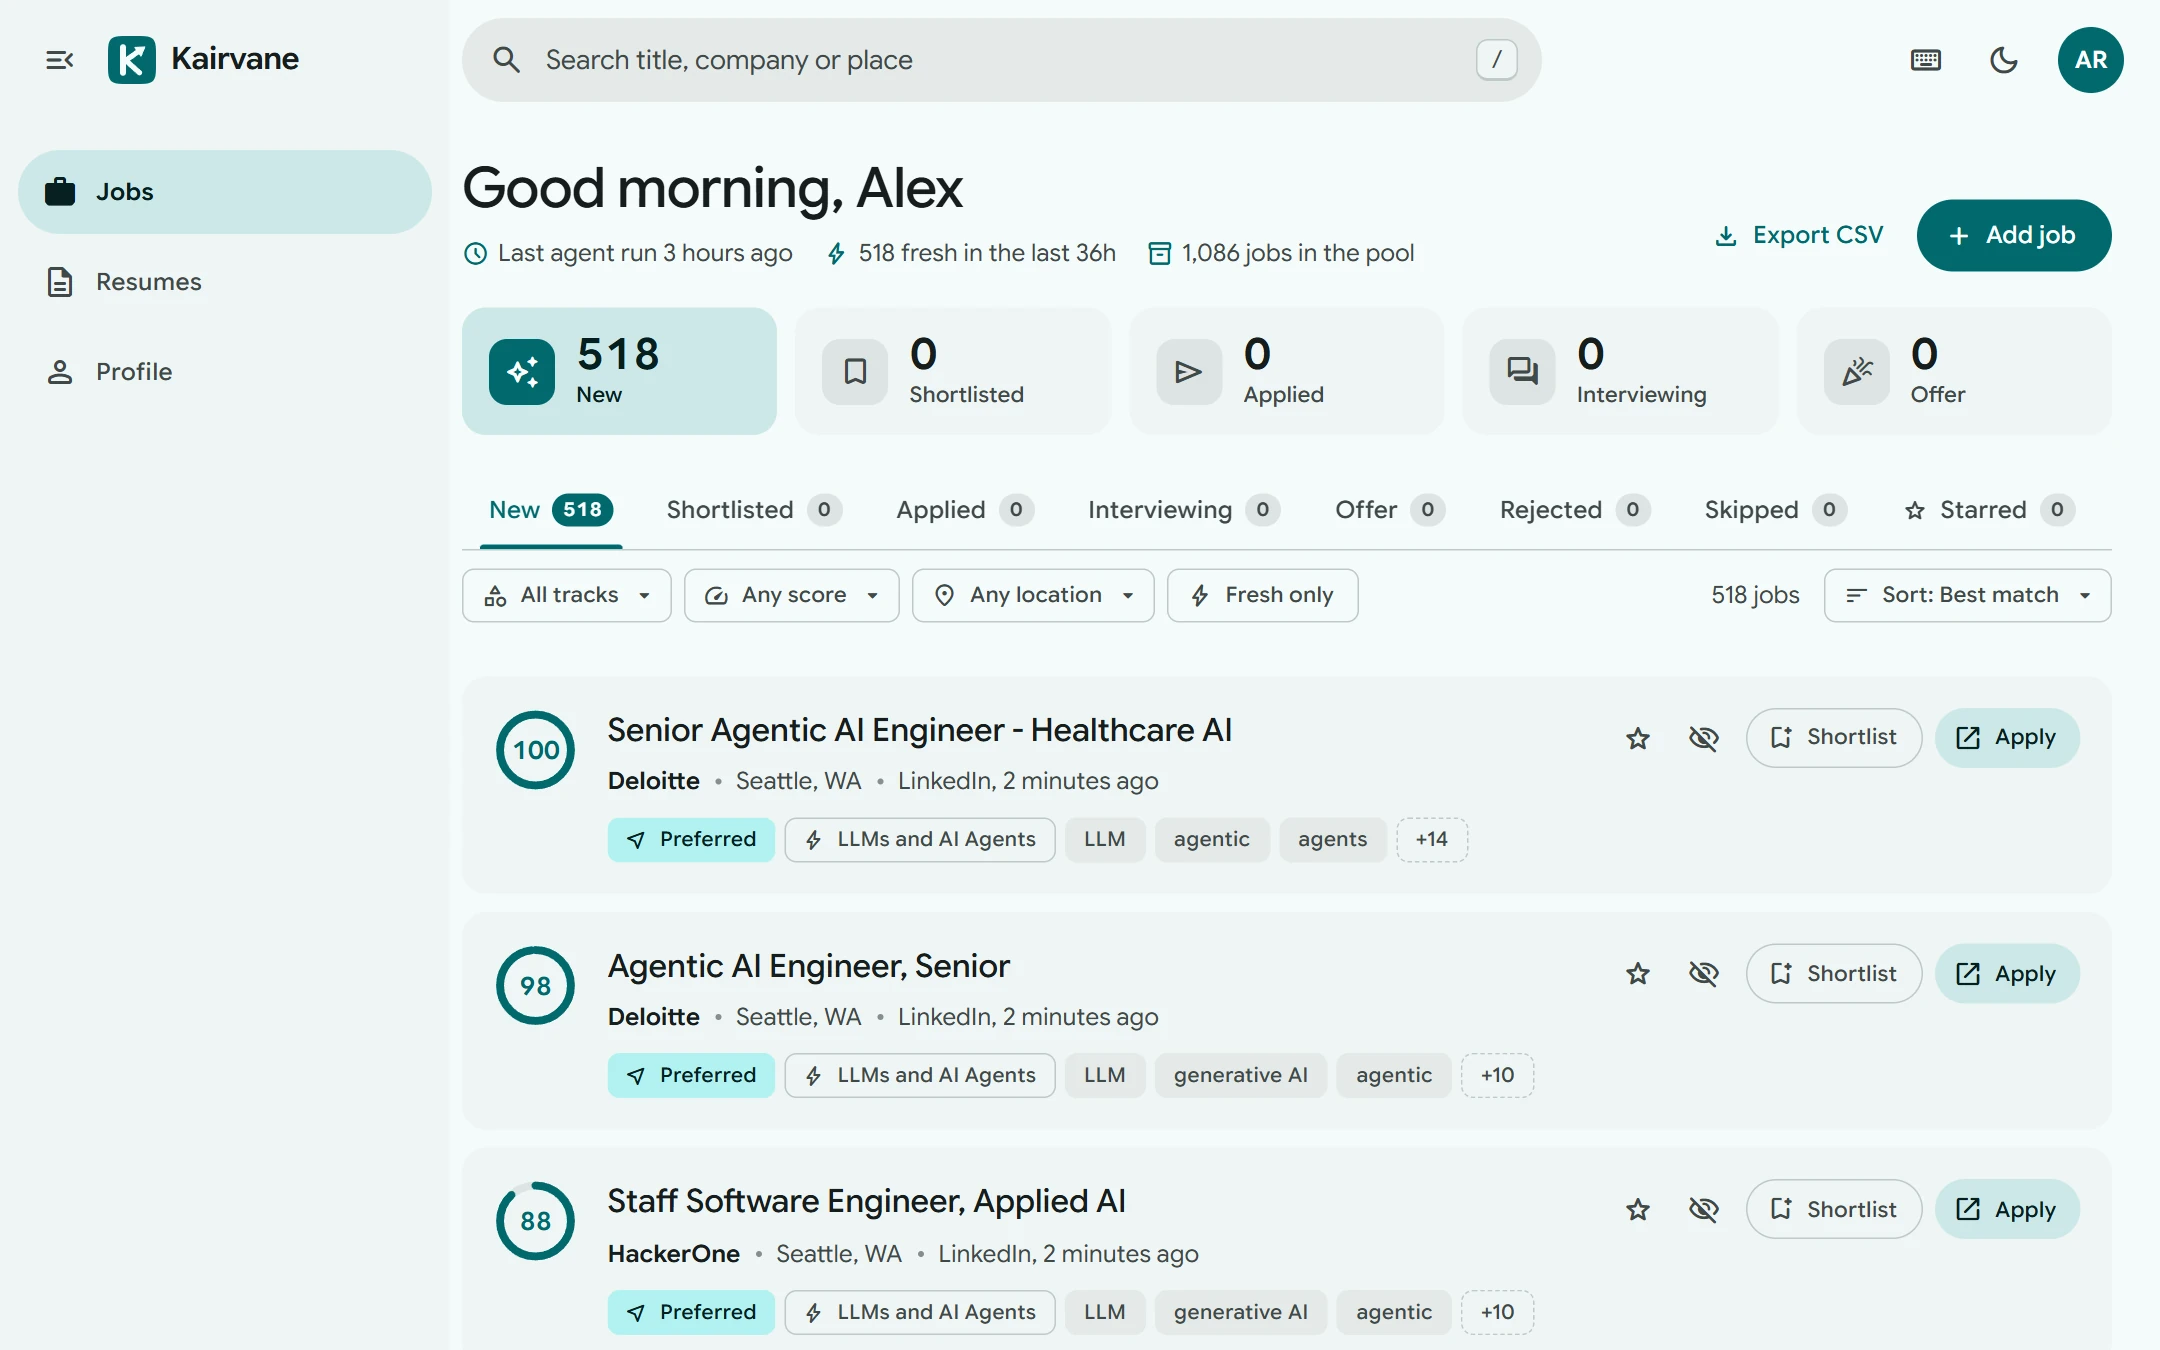Select the Shortlisted stat card
The image size is (2160, 1350).
pos(953,371)
